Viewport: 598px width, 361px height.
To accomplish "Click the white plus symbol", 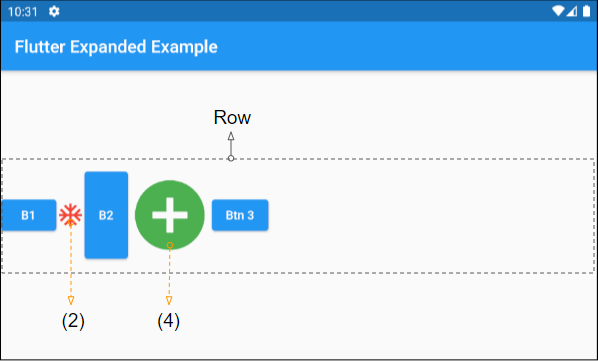I will click(170, 215).
